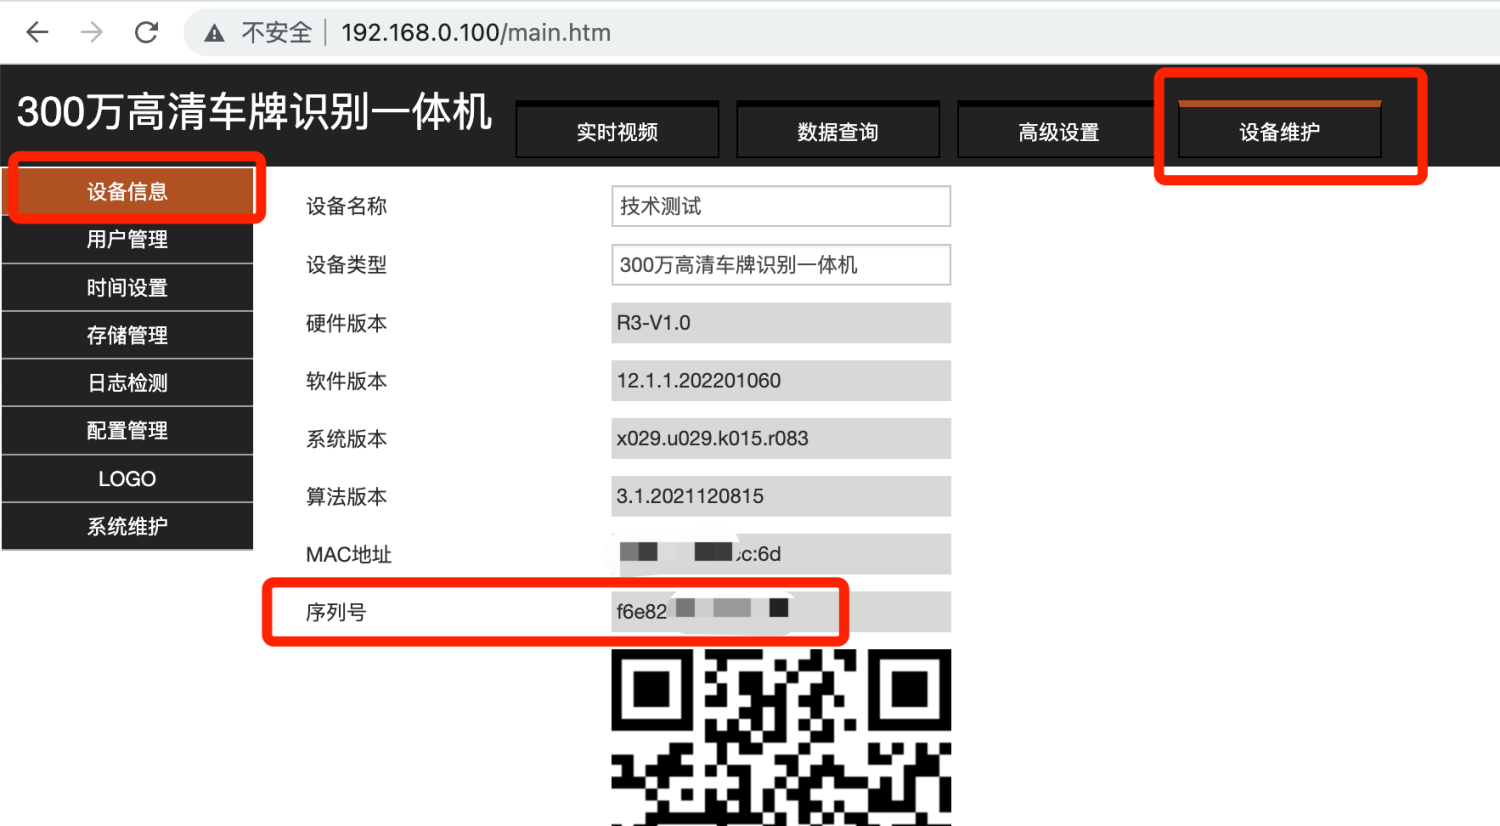Open the LOGO settings item

[127, 479]
